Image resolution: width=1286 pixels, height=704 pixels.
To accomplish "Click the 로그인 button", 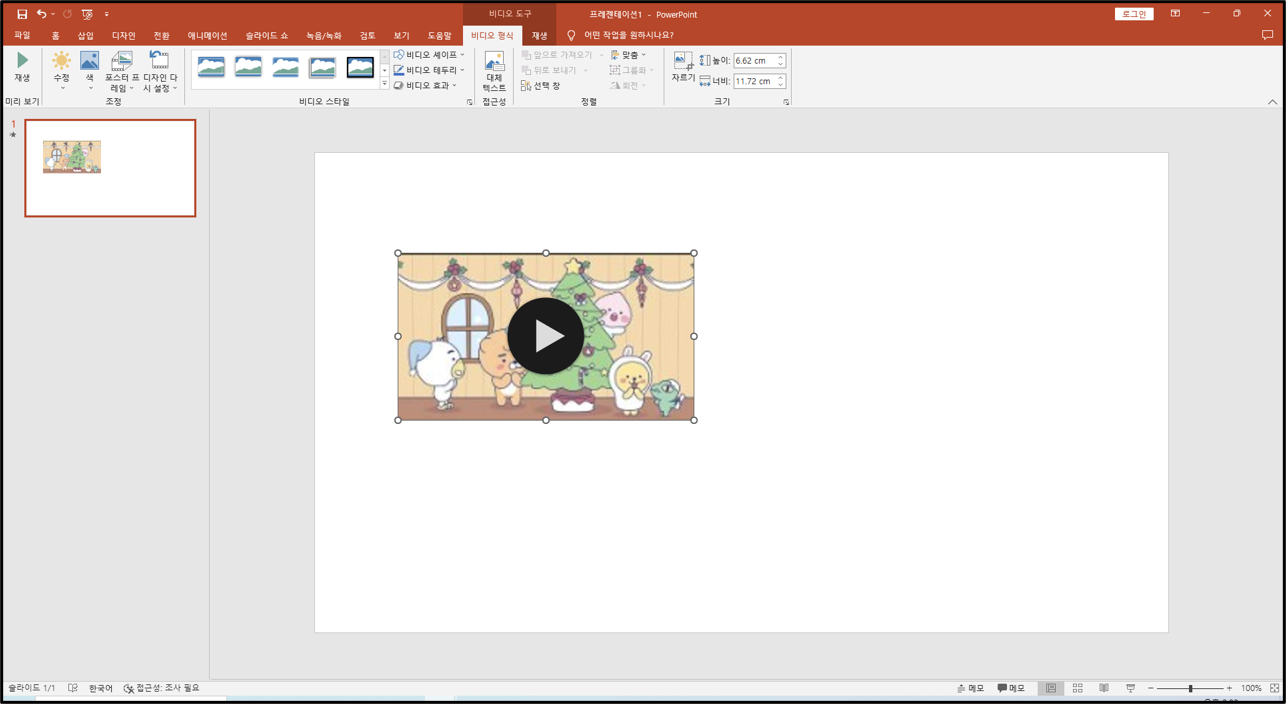I will click(1134, 14).
